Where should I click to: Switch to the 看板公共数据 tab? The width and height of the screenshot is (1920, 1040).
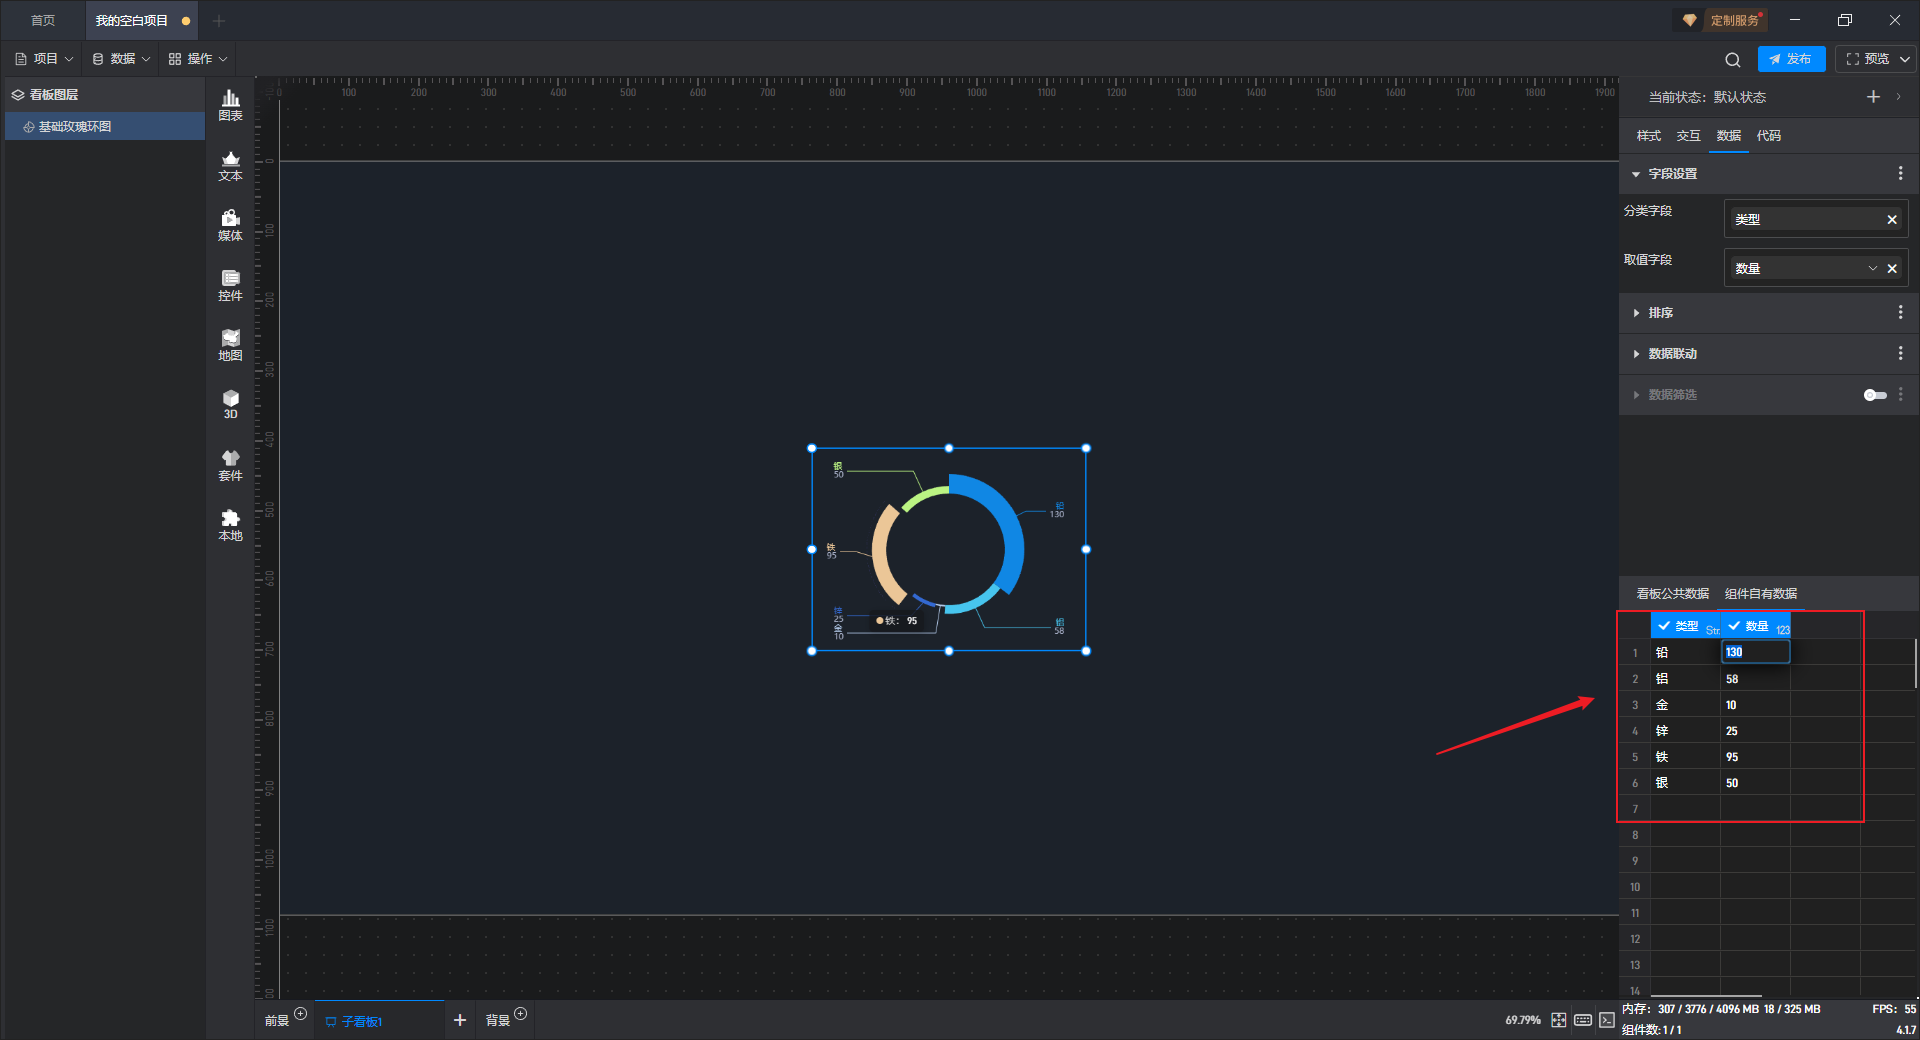(x=1673, y=594)
